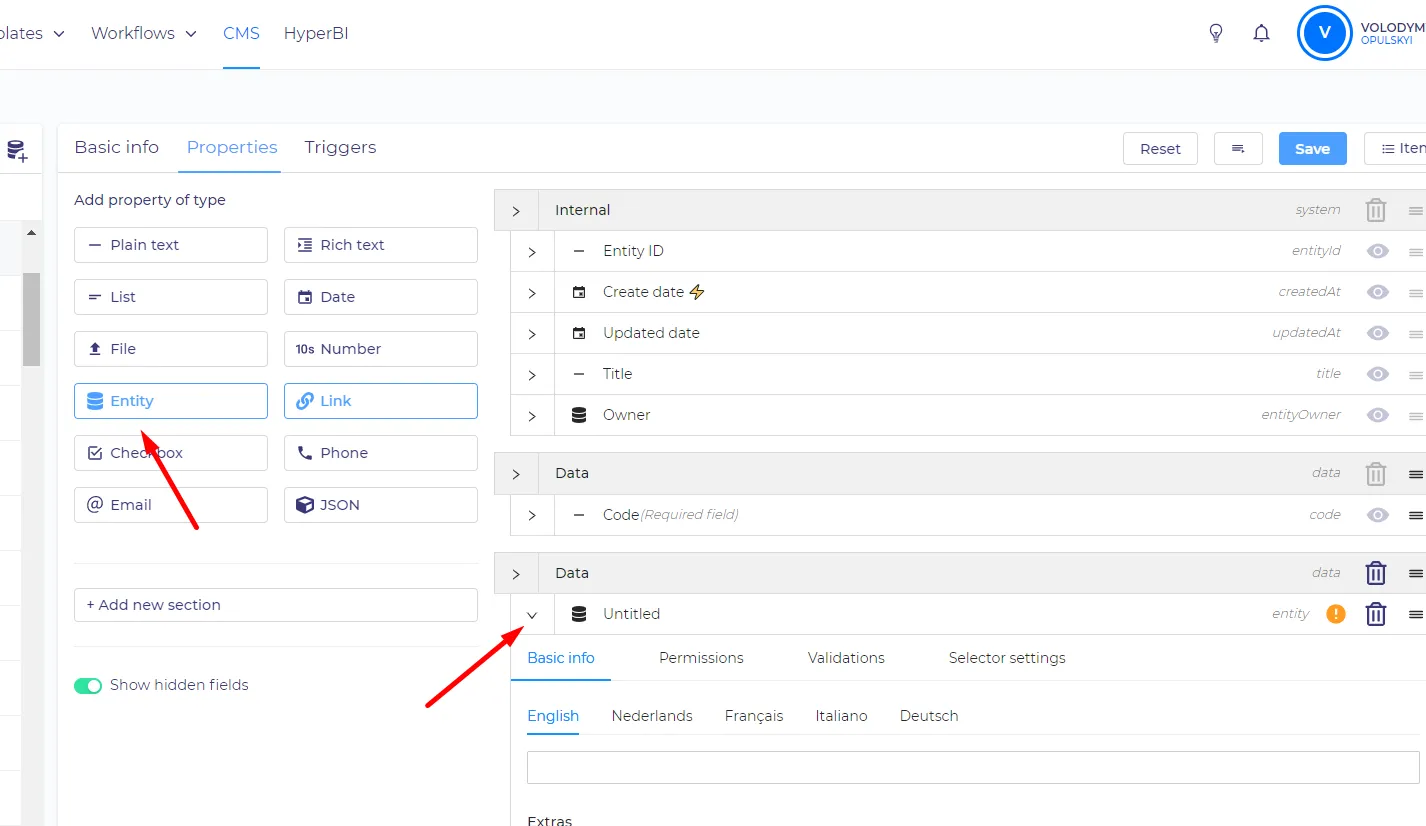The height and width of the screenshot is (826, 1426).
Task: Toggle visibility of Create date field
Action: click(x=1378, y=292)
